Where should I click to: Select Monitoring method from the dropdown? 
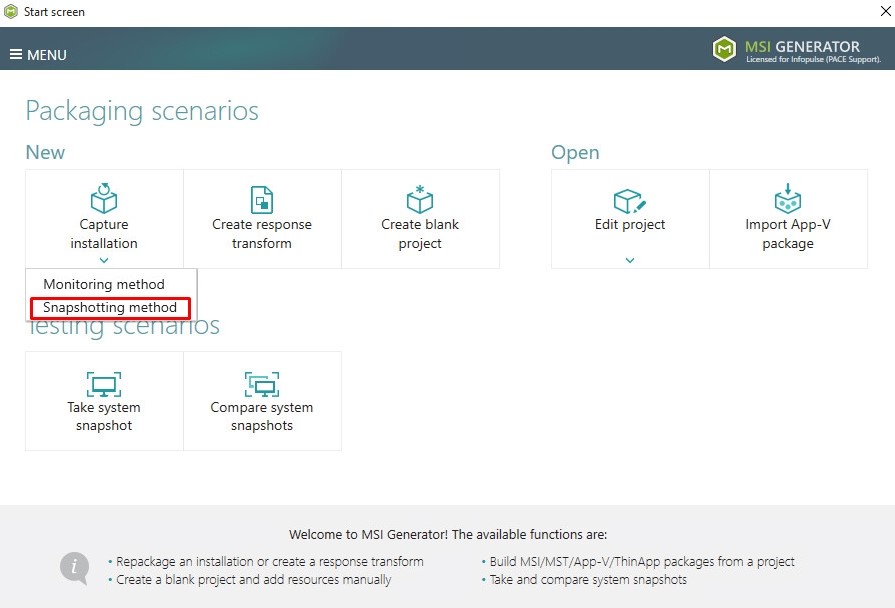(104, 284)
